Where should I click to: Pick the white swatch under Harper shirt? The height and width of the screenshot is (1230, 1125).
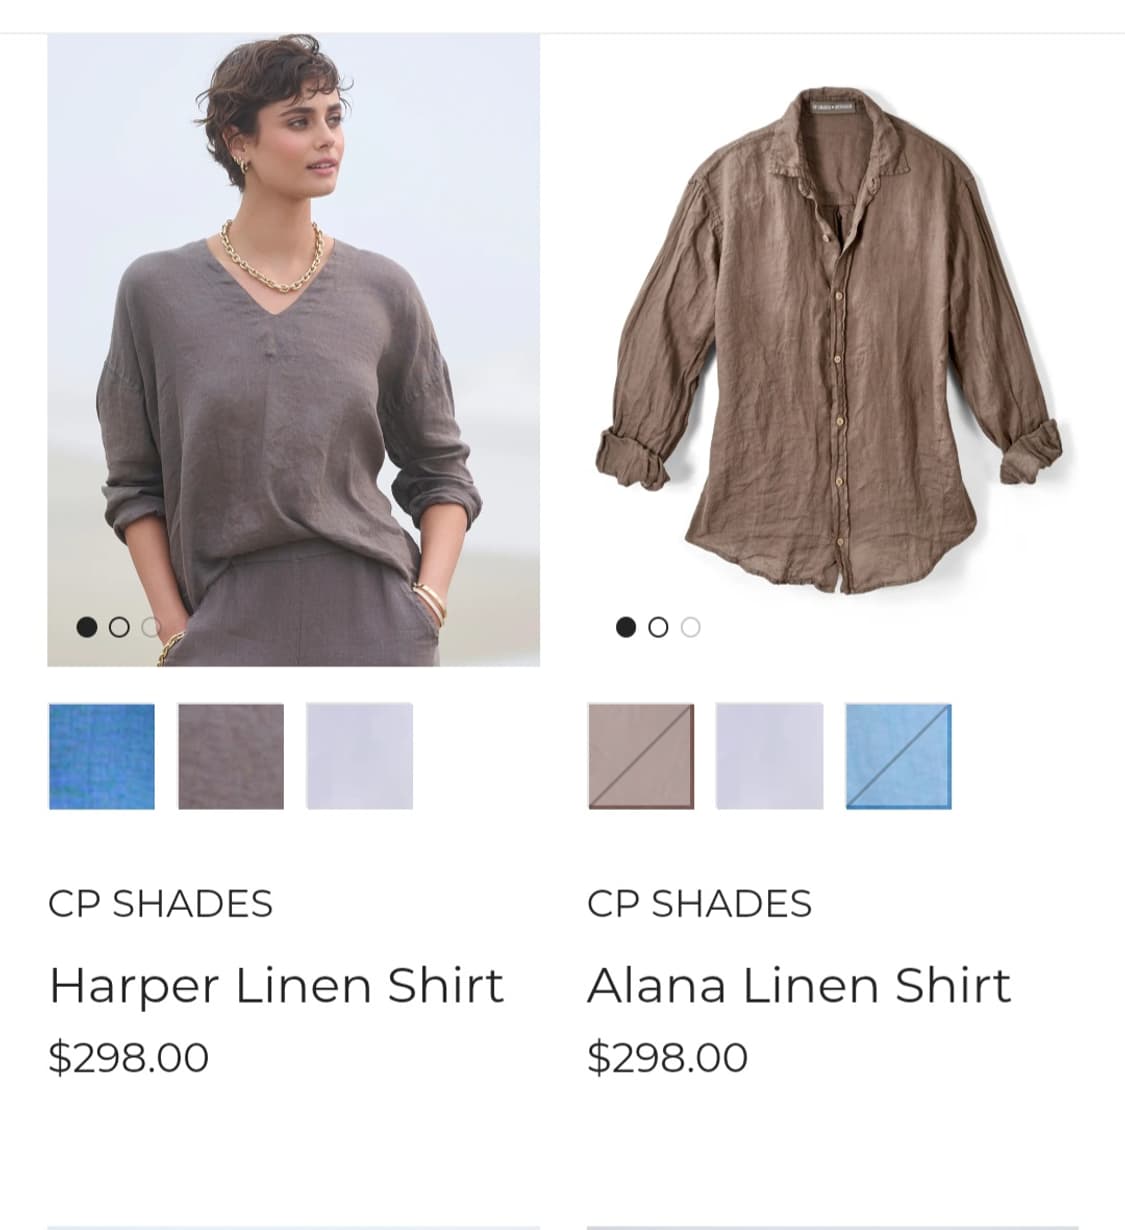click(x=360, y=756)
